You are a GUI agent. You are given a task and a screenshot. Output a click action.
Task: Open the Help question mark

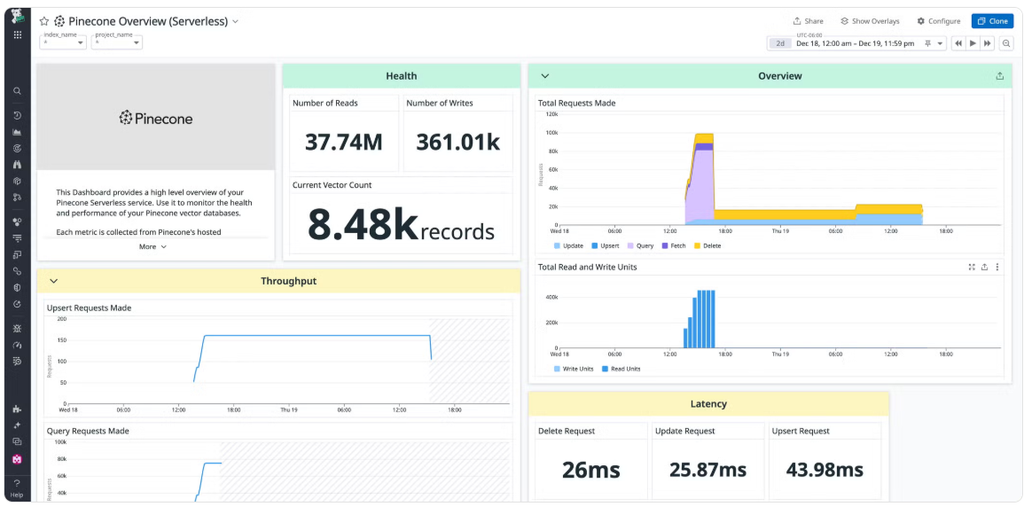click(x=18, y=483)
